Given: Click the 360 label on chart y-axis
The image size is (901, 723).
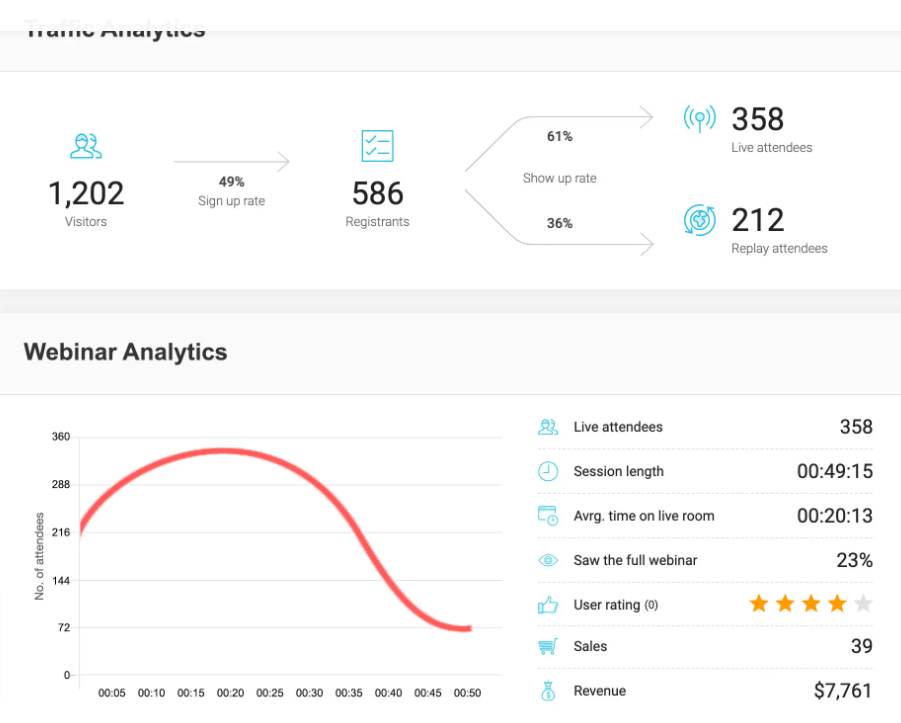Looking at the screenshot, I should pos(61,437).
